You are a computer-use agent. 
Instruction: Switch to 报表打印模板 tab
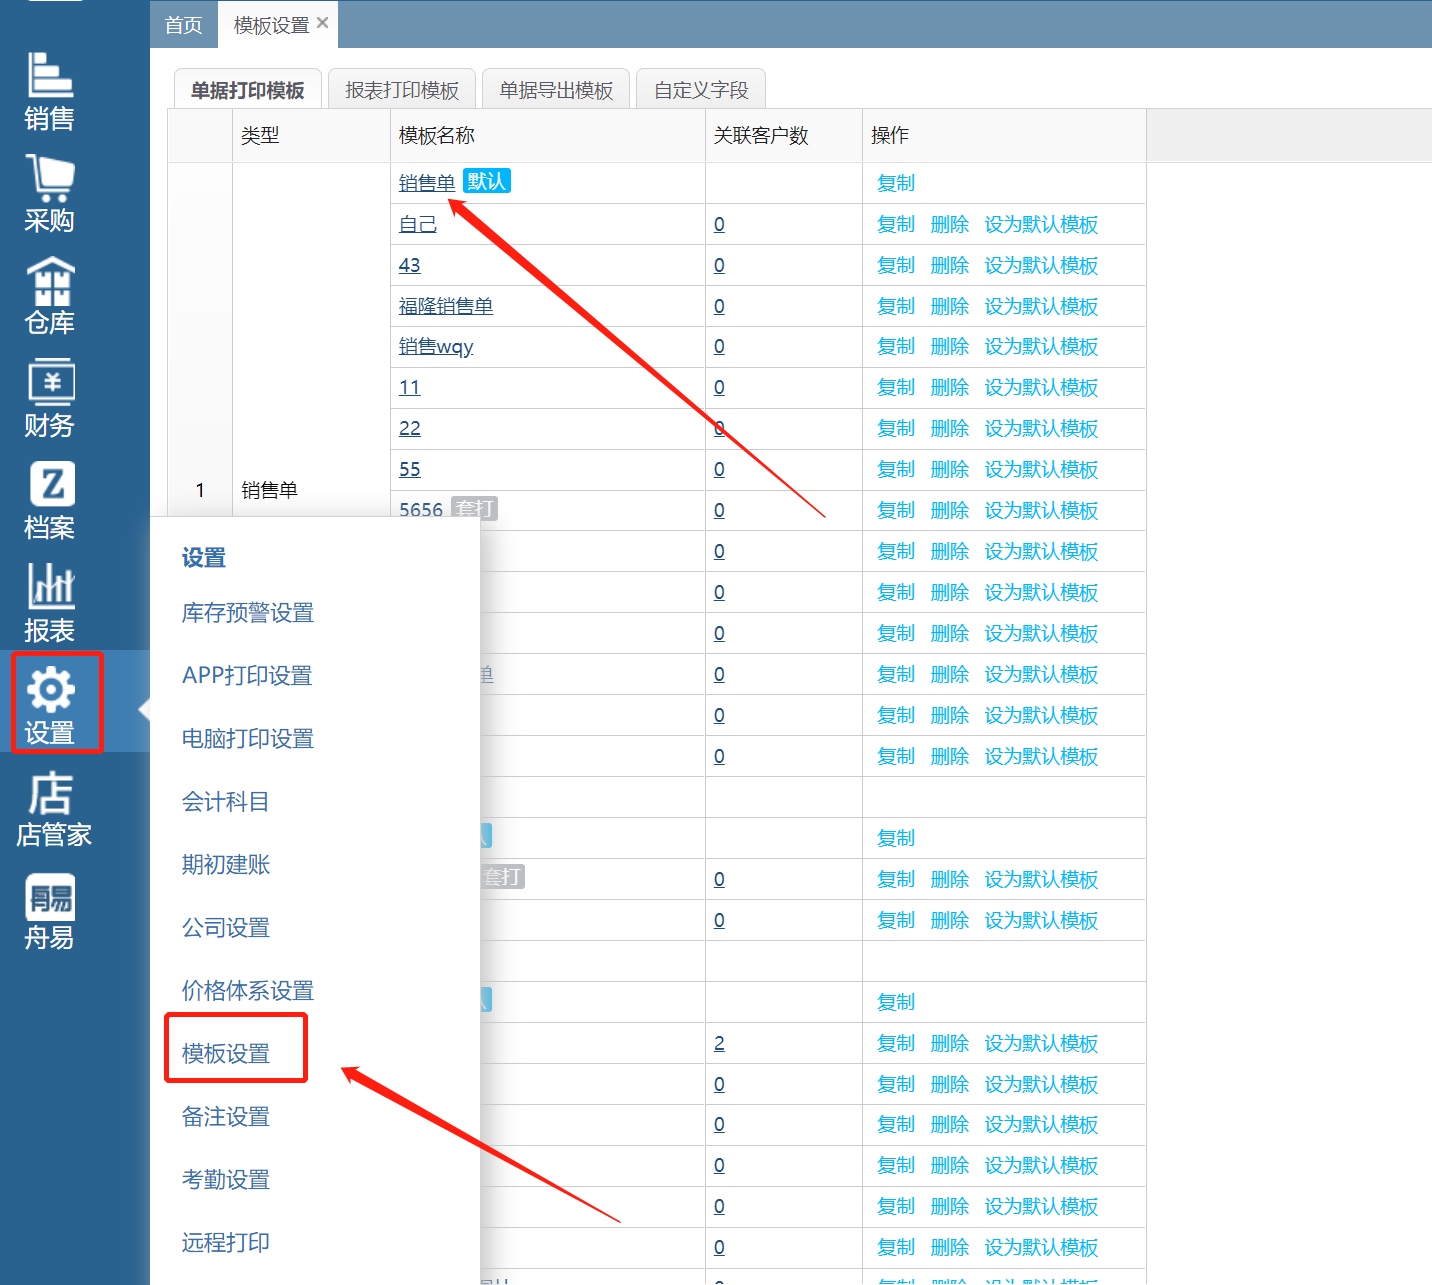coord(402,90)
